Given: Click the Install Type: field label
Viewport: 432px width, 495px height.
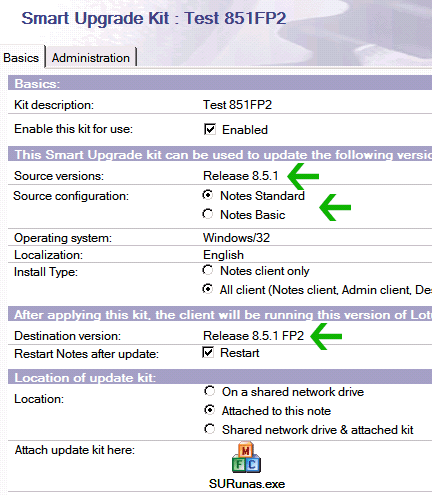Looking at the screenshot, I should [x=46, y=272].
